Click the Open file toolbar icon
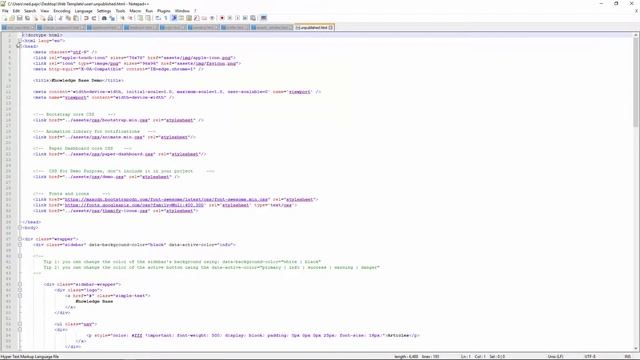640x360 pixels. 12,18
